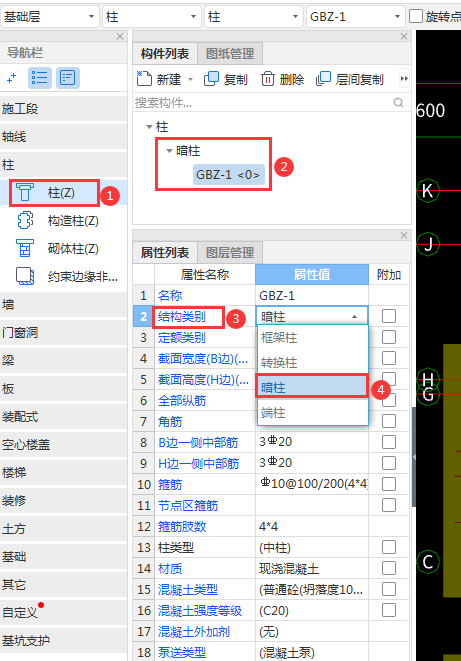Open 梁 navigation category
This screenshot has height=661, width=461.
pos(63,360)
